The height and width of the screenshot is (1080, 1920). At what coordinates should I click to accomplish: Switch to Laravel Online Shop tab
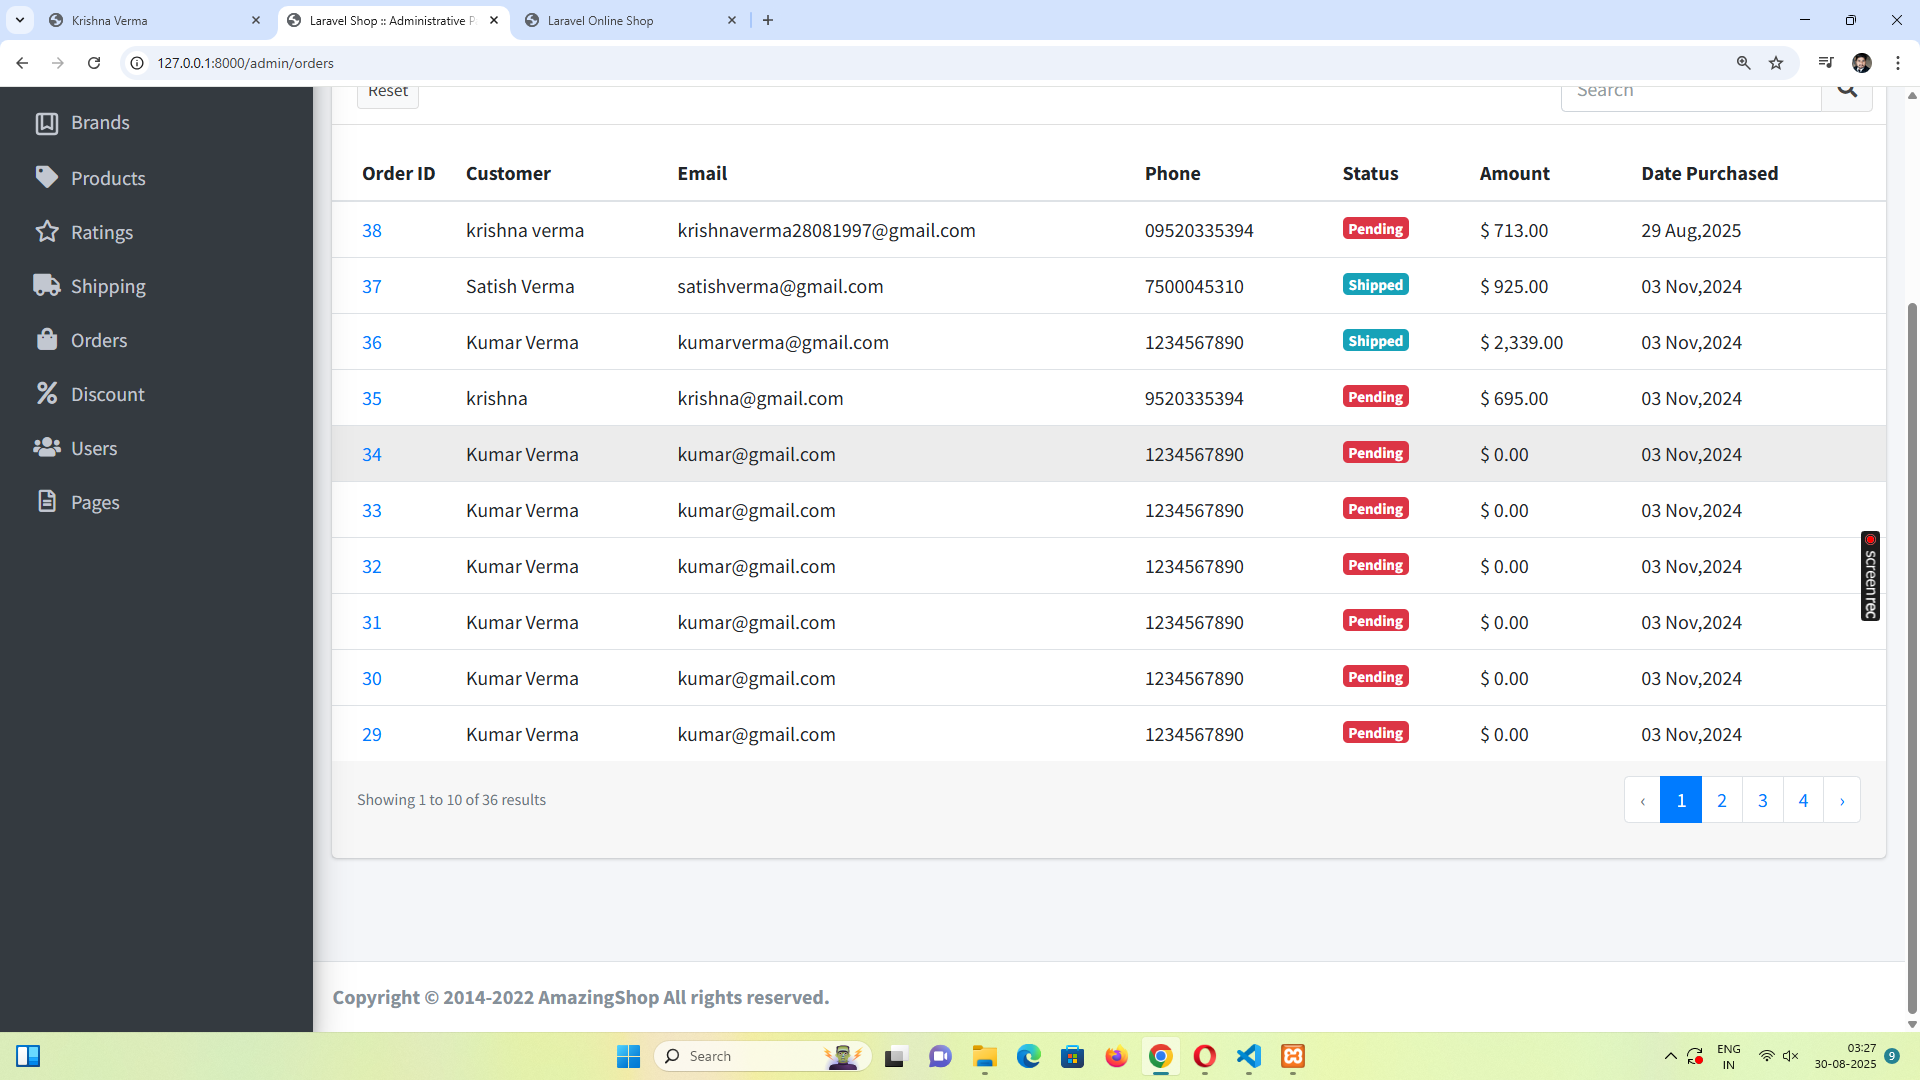click(x=632, y=20)
